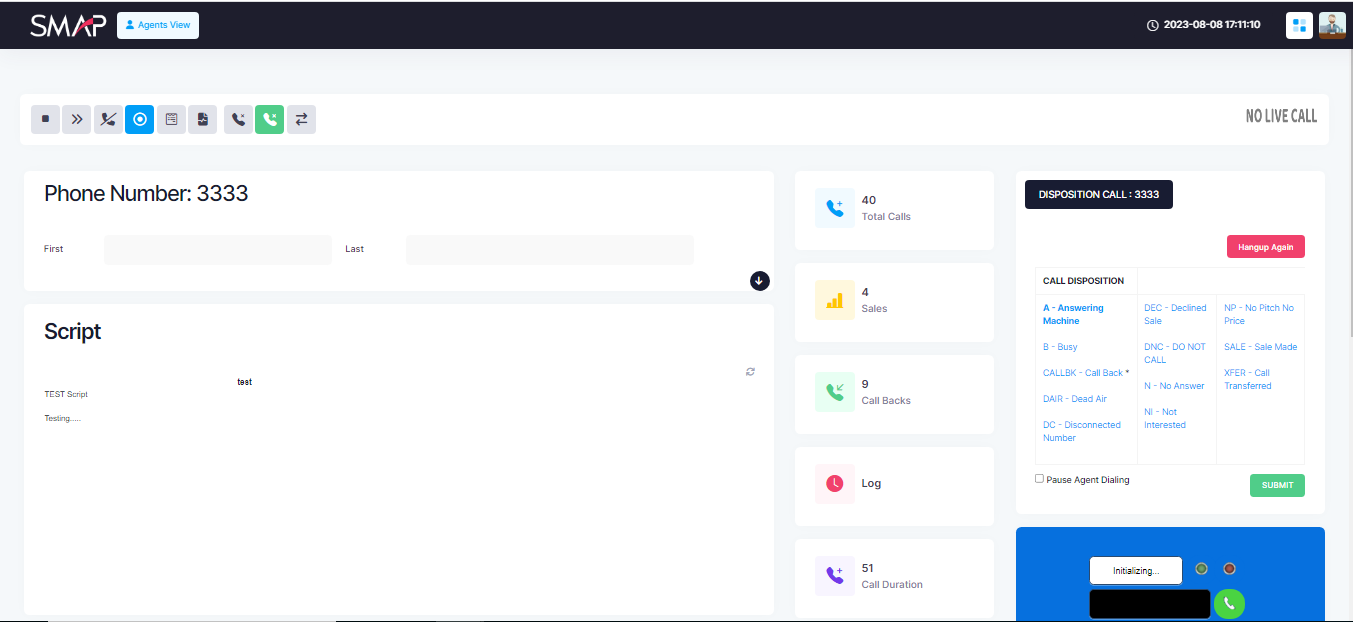Expand the arrow below the Last name field
Viewport: 1353px width, 622px height.
click(759, 281)
